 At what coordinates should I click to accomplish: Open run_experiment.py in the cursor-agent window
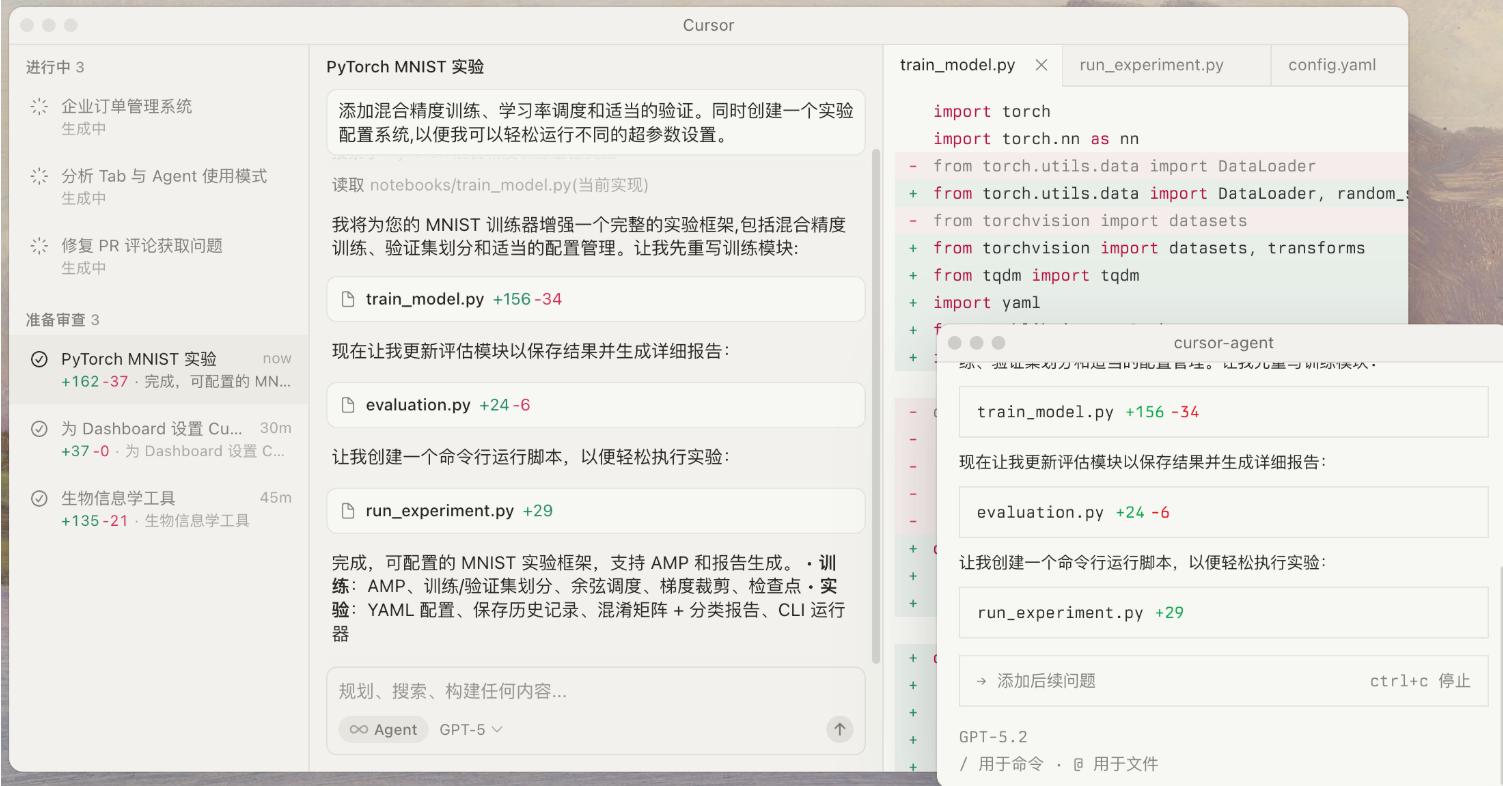pyautogui.click(x=1223, y=613)
